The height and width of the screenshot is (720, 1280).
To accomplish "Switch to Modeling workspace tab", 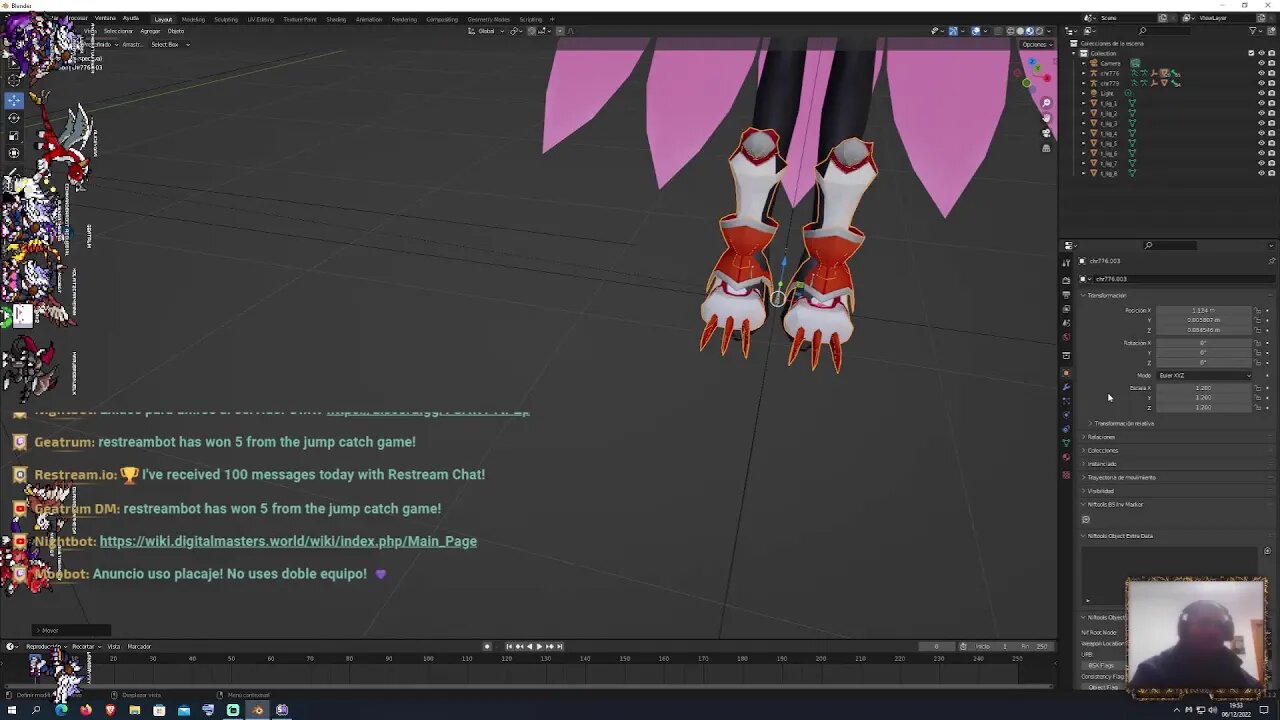I will (x=193, y=19).
